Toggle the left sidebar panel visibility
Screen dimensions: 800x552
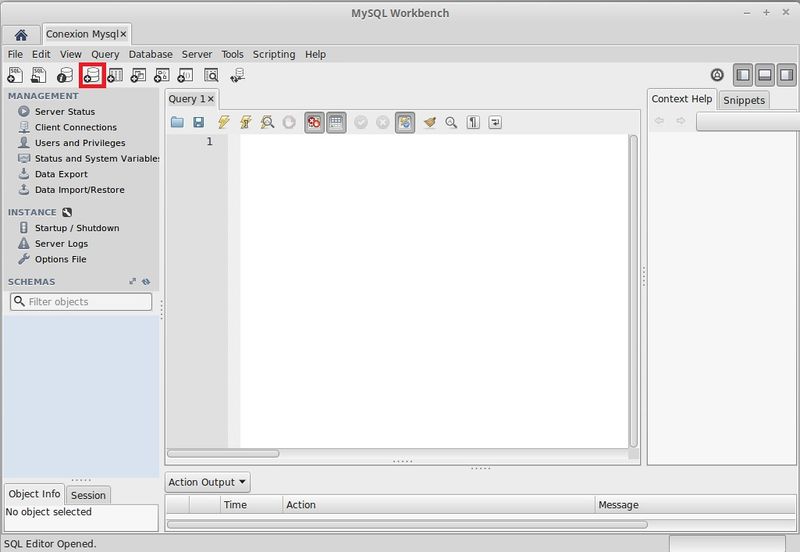click(743, 75)
